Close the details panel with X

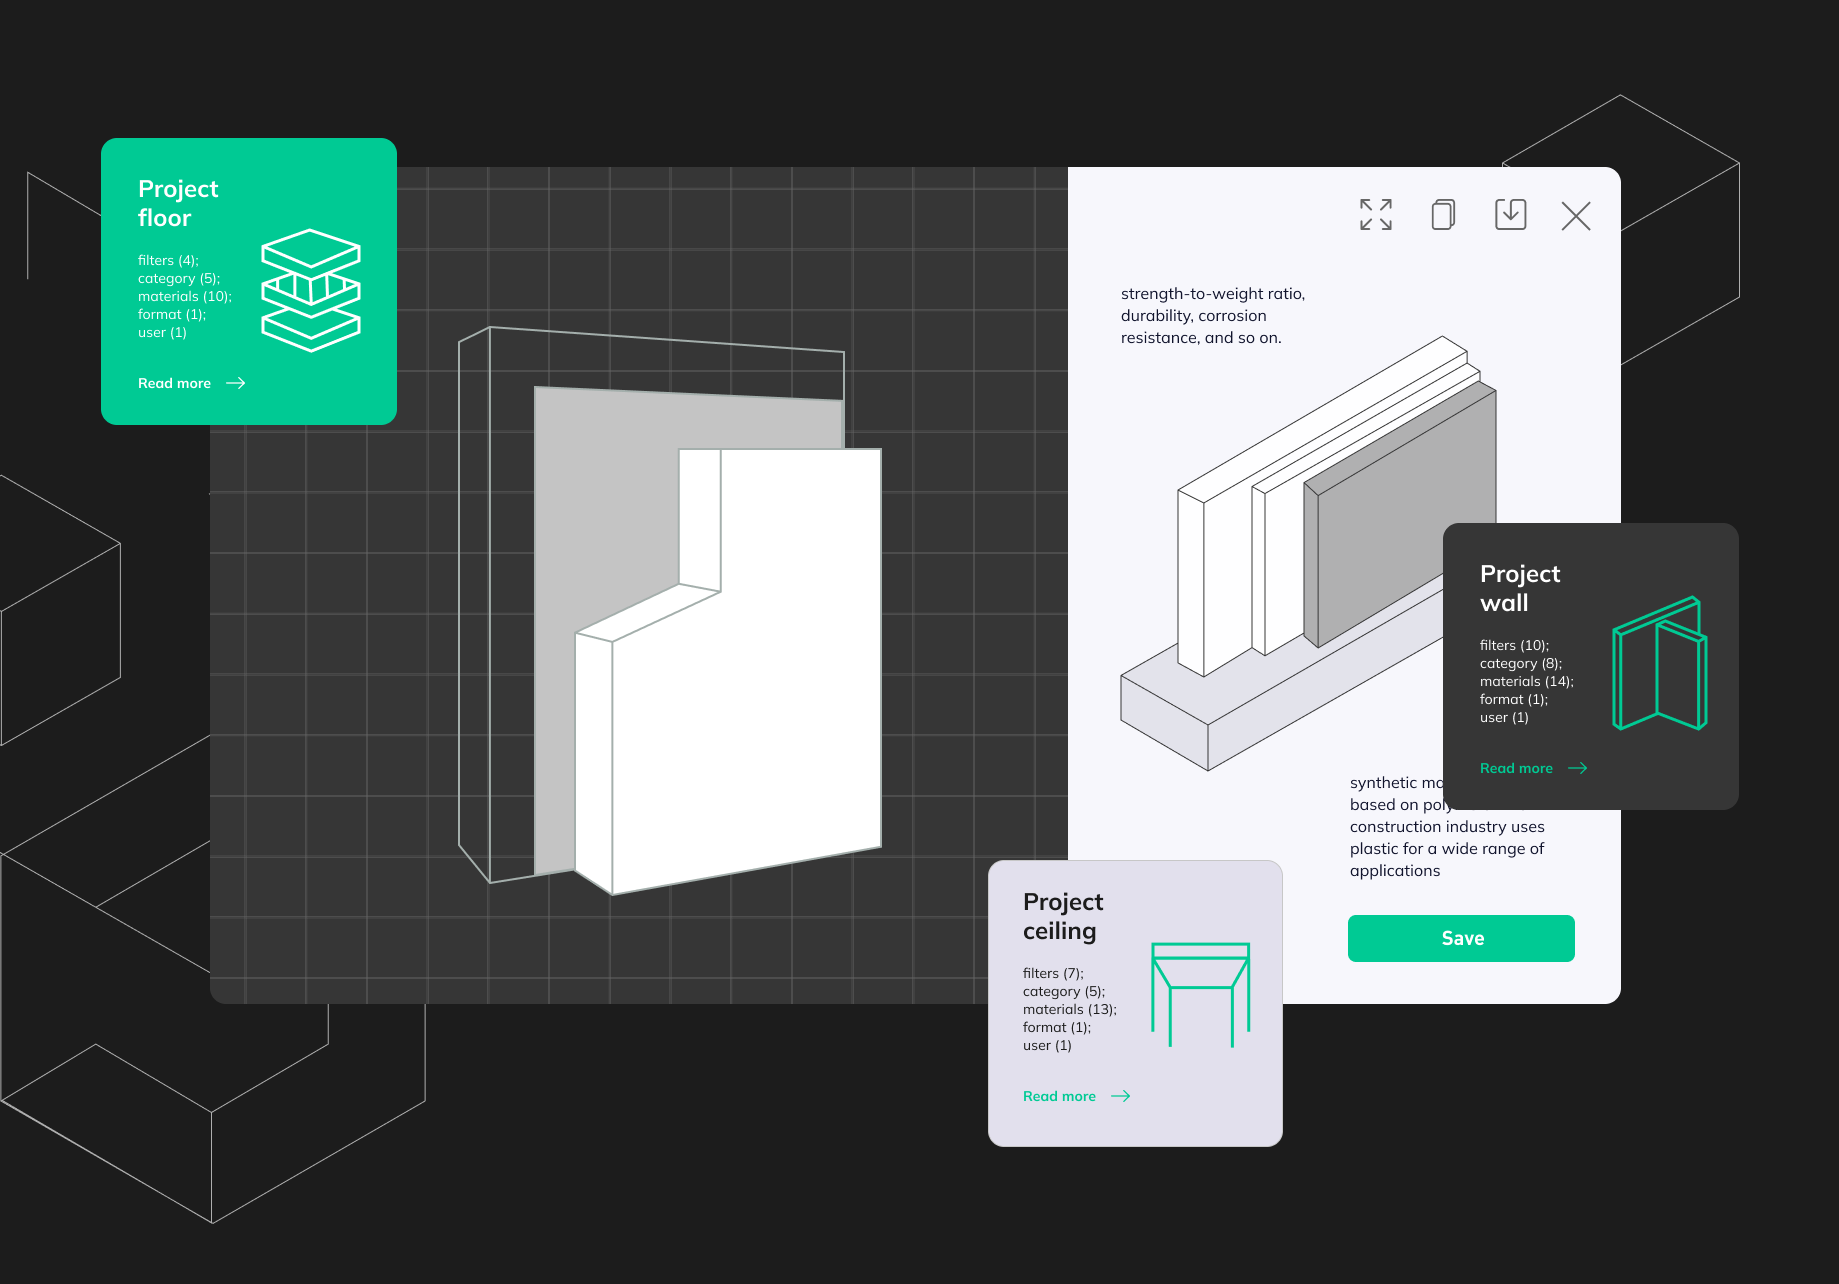pyautogui.click(x=1576, y=216)
